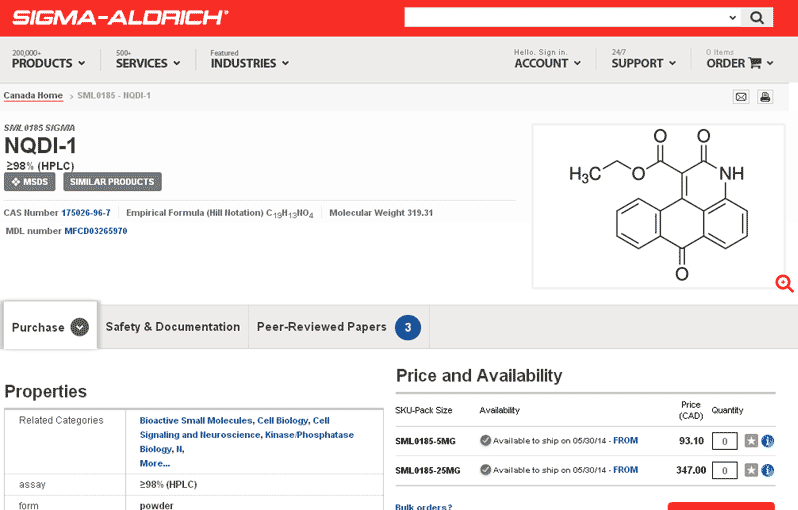Click the search magnifier icon
The width and height of the screenshot is (798, 510).
(x=757, y=18)
